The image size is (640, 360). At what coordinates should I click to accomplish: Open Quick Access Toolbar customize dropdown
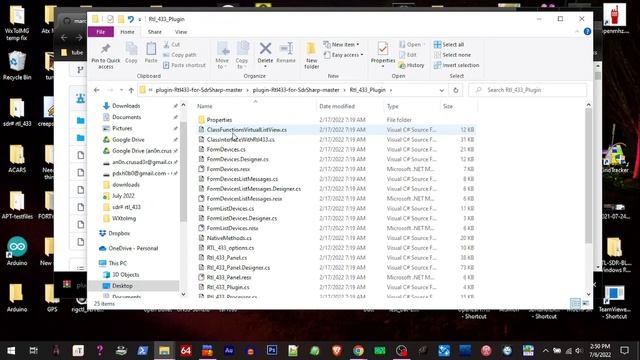coord(140,19)
